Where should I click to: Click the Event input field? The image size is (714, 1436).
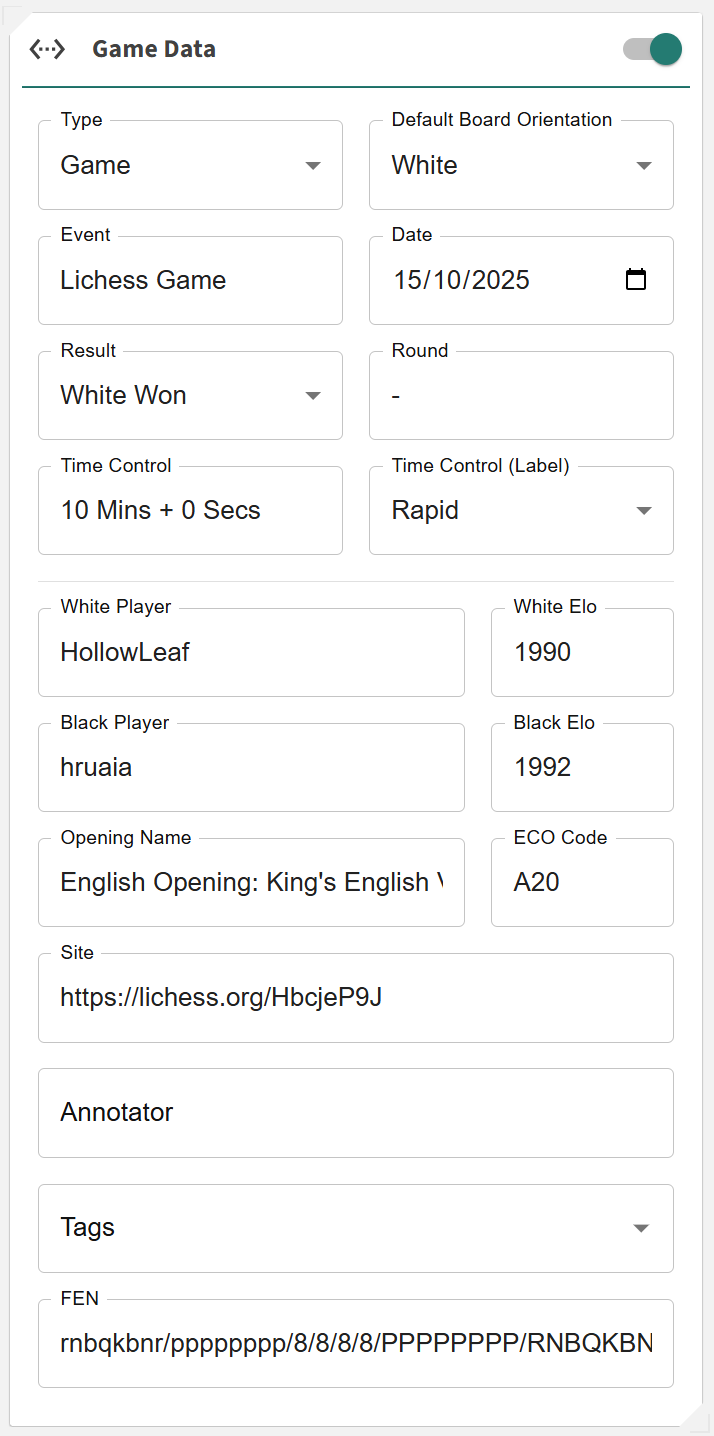[x=190, y=281]
